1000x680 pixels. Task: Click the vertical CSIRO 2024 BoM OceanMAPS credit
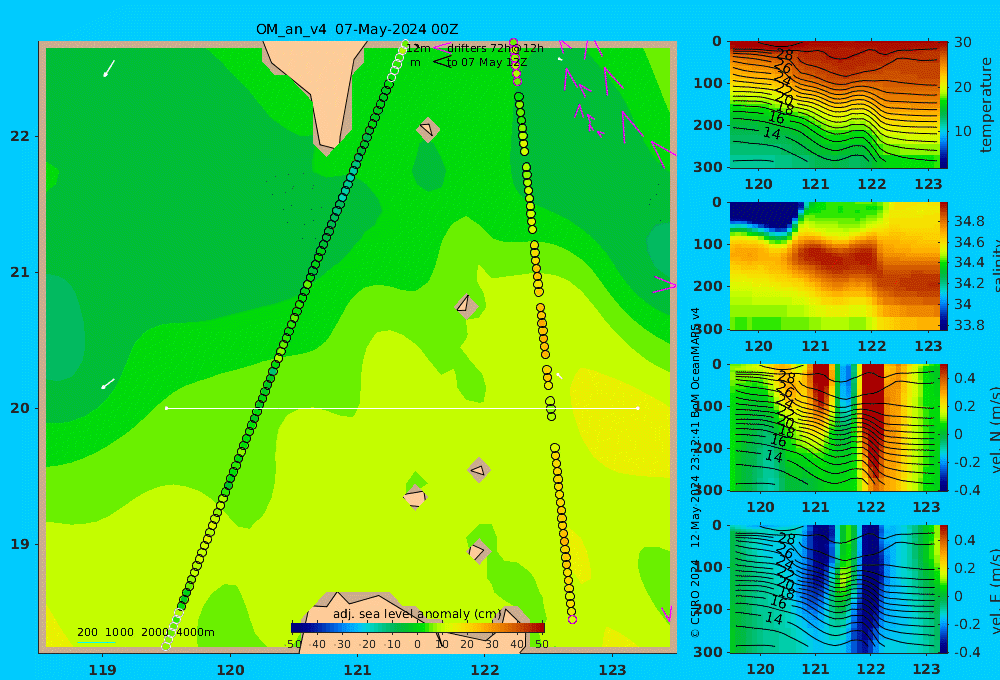pos(696,472)
